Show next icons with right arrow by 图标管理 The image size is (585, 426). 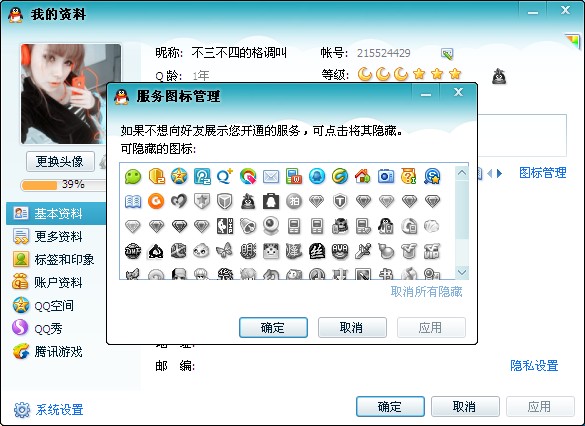(x=500, y=173)
